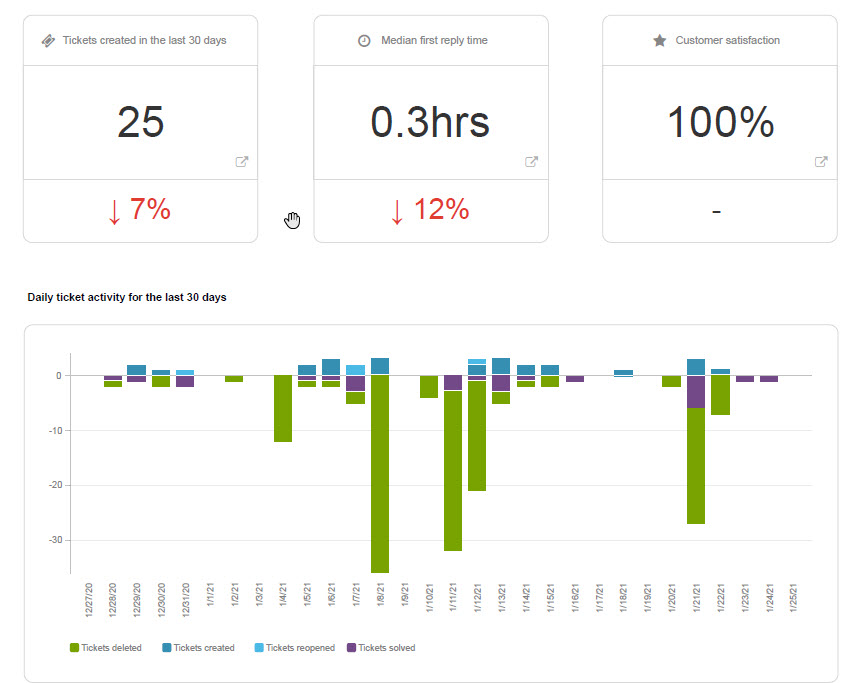Select the green deleted bar for 1/4/21
The height and width of the screenshot is (683, 858).
pos(282,408)
